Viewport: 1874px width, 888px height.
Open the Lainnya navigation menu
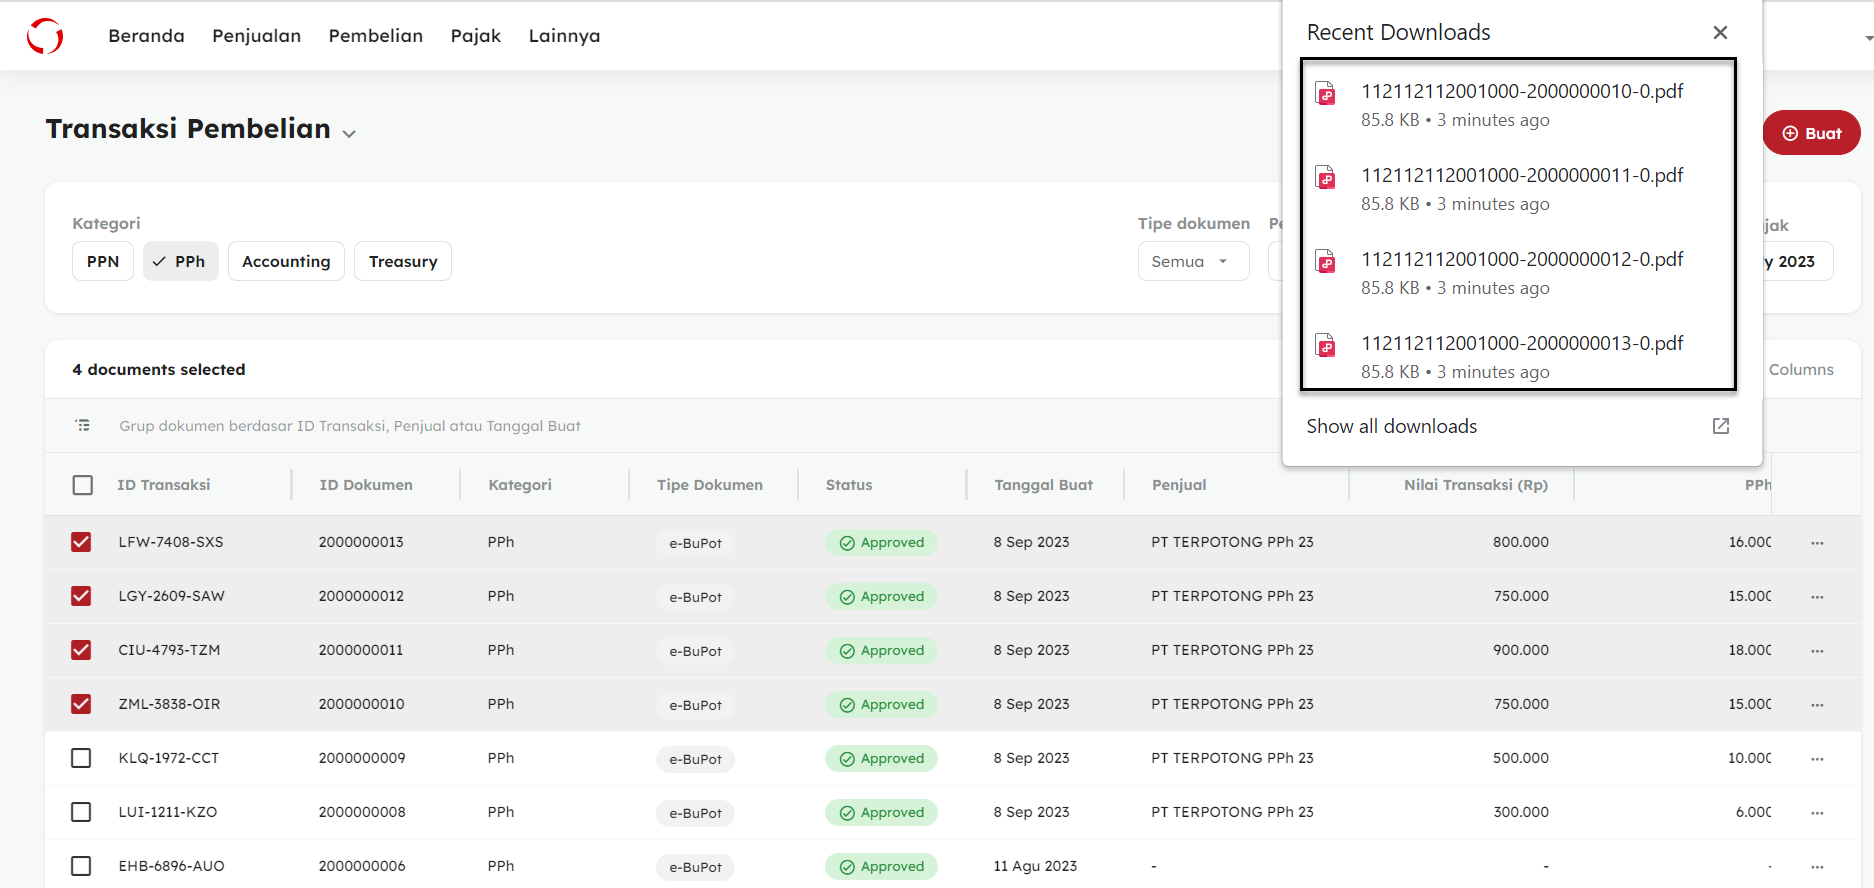(564, 36)
